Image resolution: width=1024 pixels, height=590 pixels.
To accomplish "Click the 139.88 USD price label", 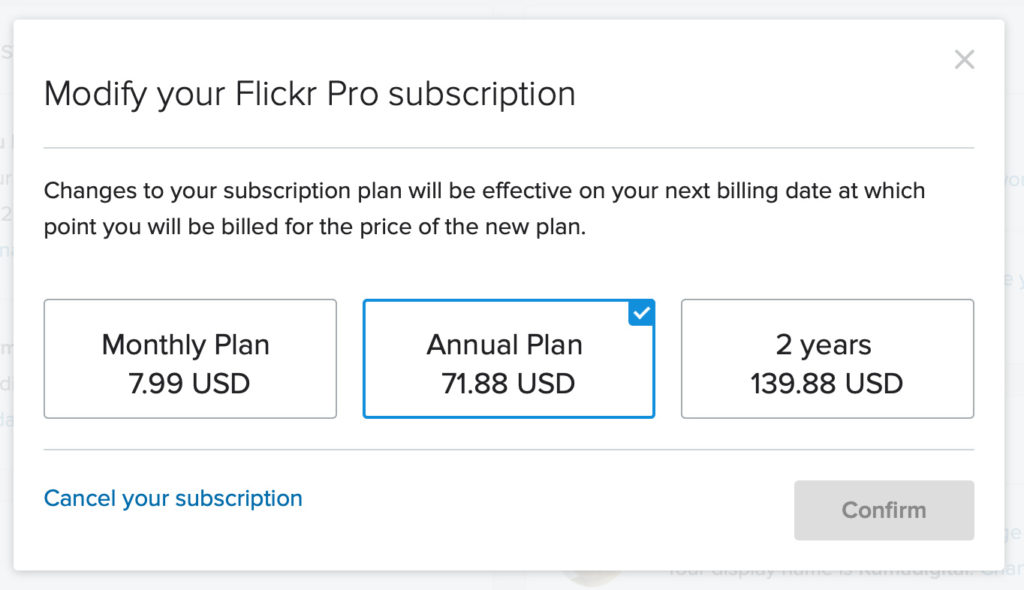I will [826, 383].
